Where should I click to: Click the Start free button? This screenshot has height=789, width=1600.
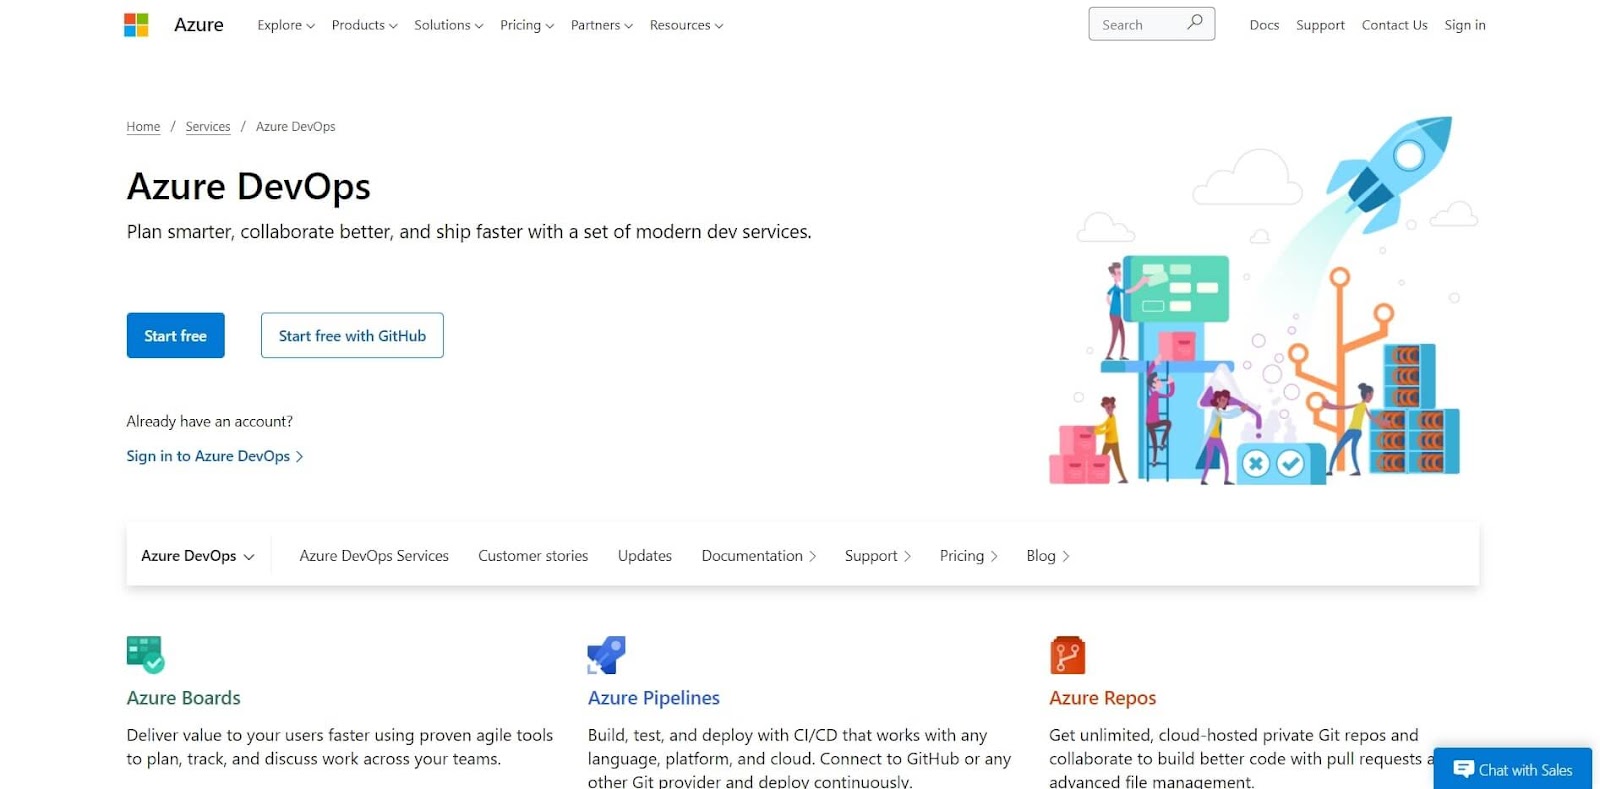(176, 336)
